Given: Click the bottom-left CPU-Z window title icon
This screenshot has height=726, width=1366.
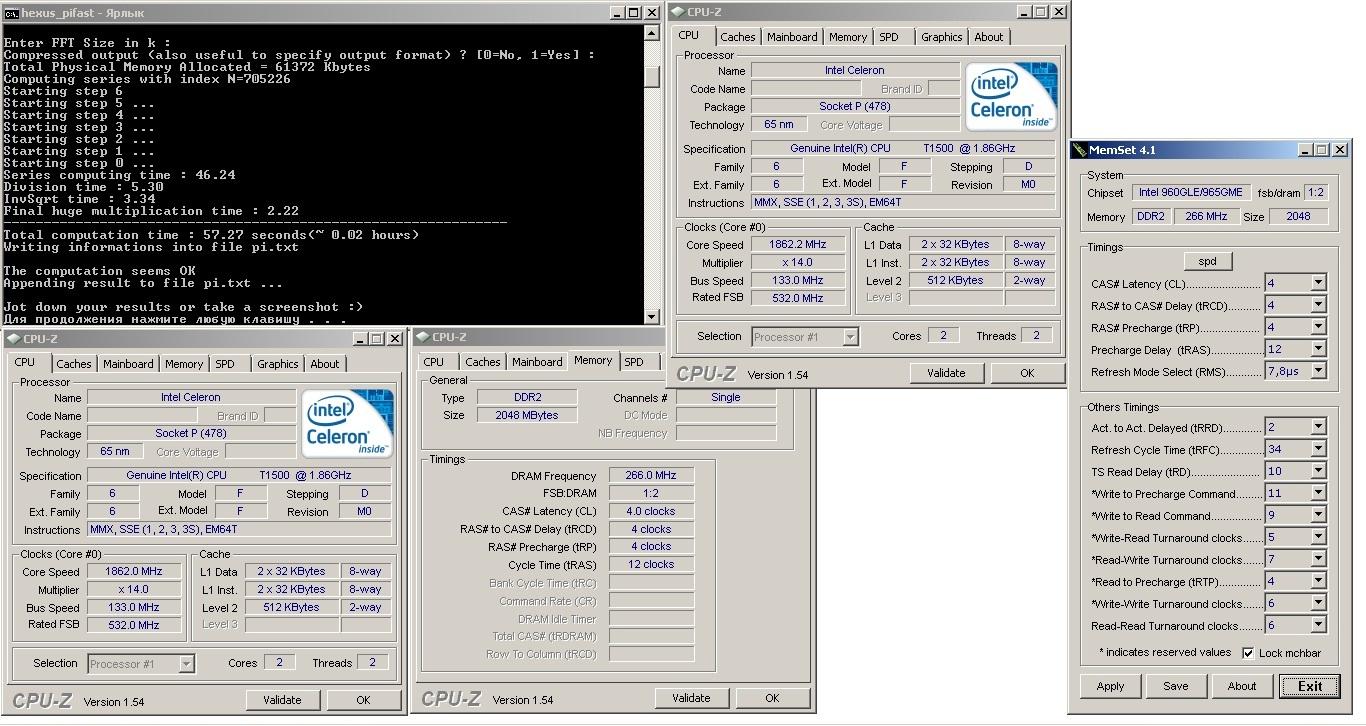Looking at the screenshot, I should click(x=13, y=339).
